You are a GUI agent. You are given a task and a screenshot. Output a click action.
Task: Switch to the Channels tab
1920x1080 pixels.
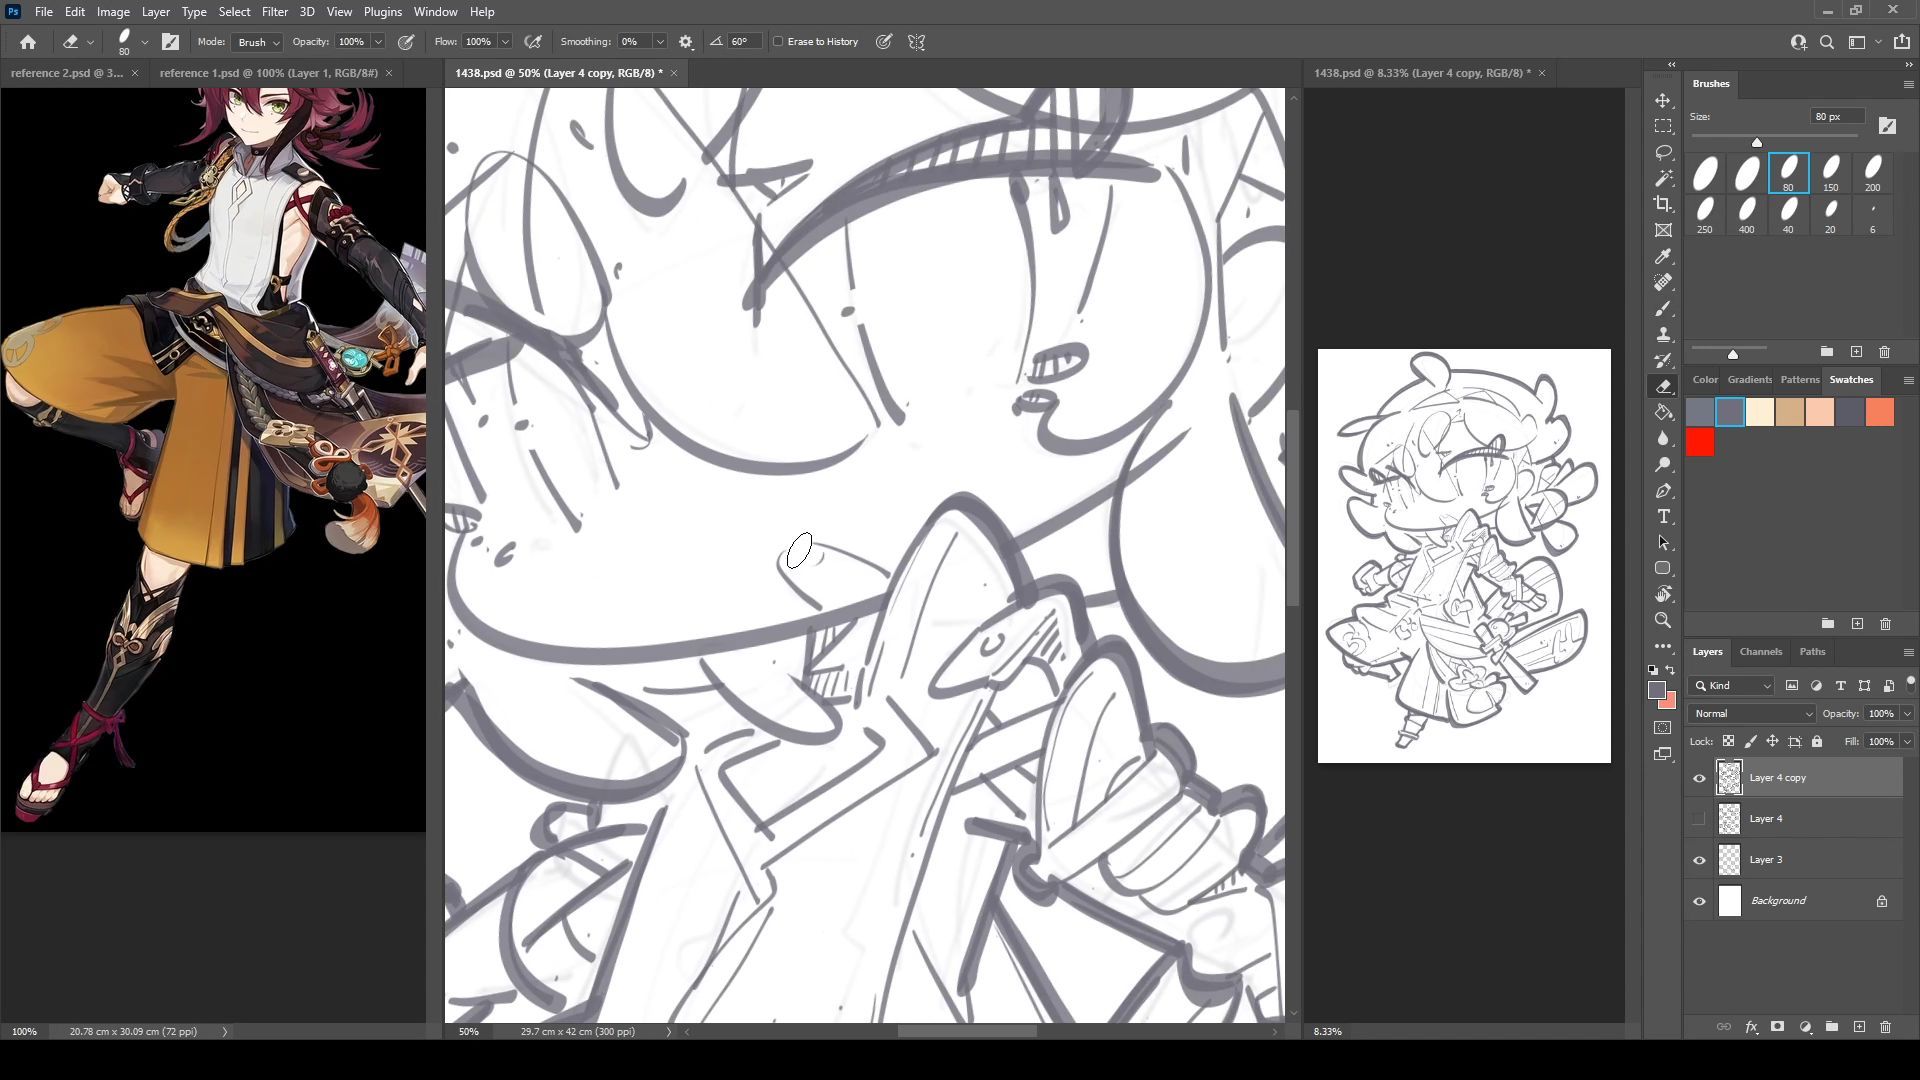coord(1760,652)
